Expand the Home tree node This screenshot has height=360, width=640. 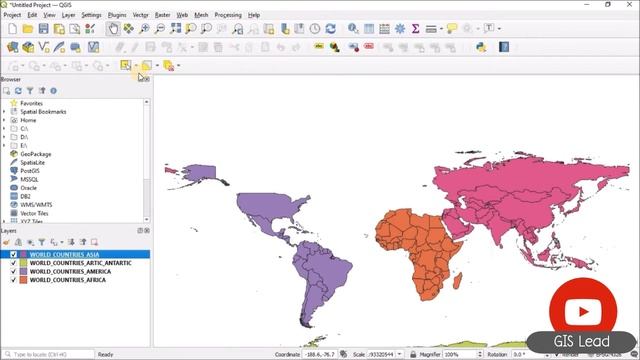pos(4,120)
